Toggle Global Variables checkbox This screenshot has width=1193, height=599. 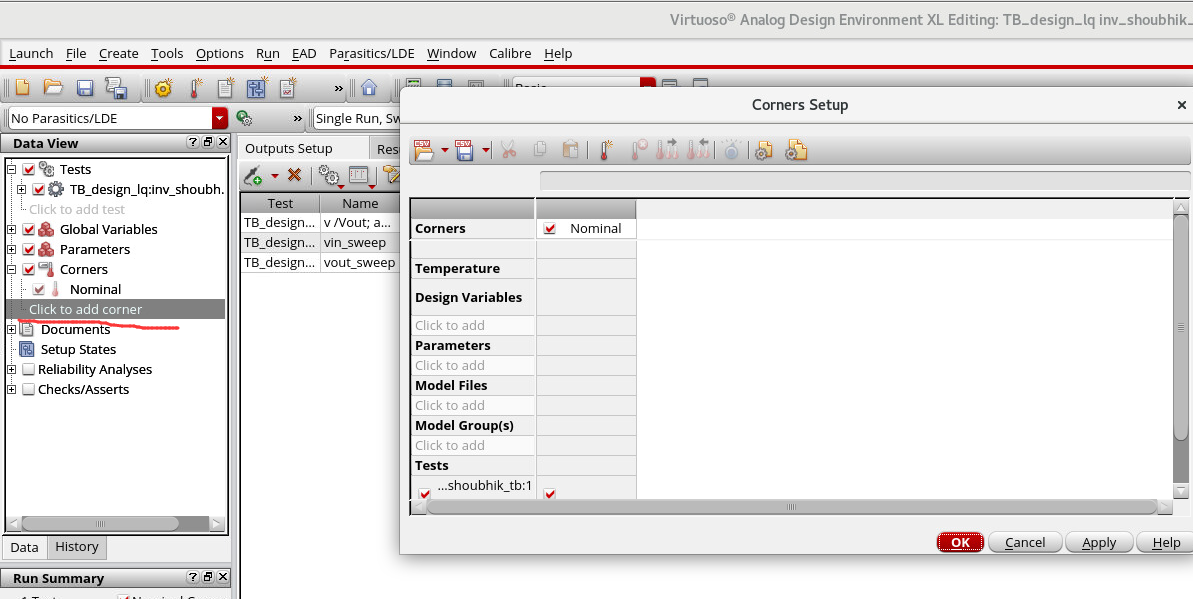29,229
